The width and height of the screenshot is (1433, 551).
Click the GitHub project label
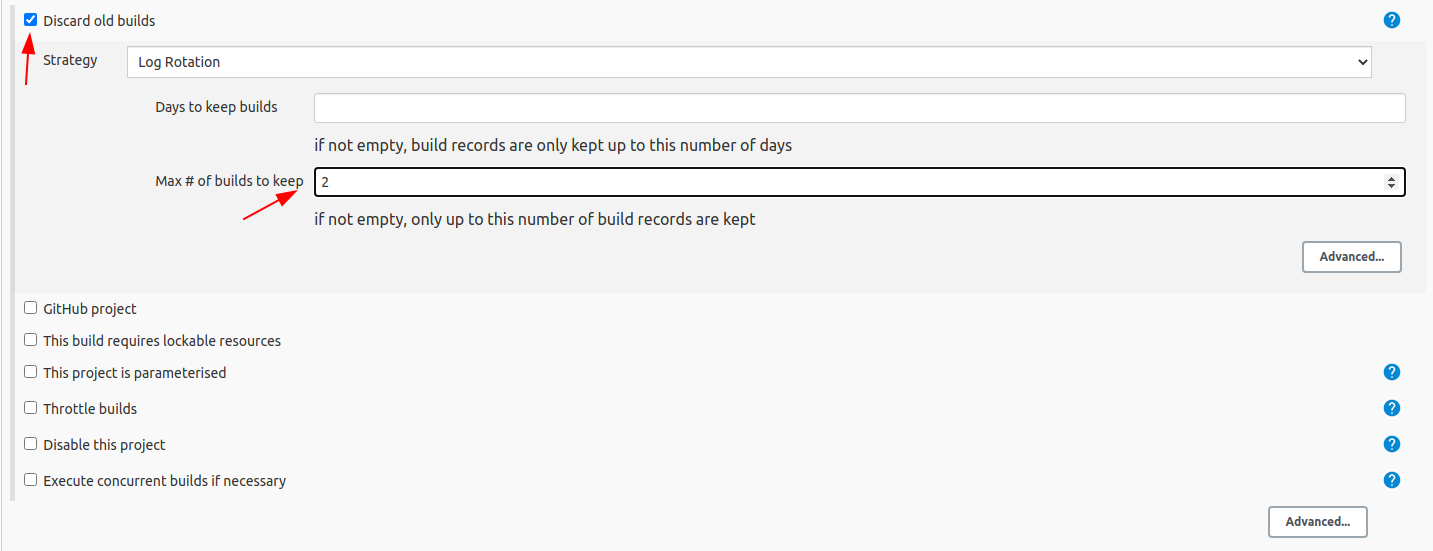pos(90,309)
